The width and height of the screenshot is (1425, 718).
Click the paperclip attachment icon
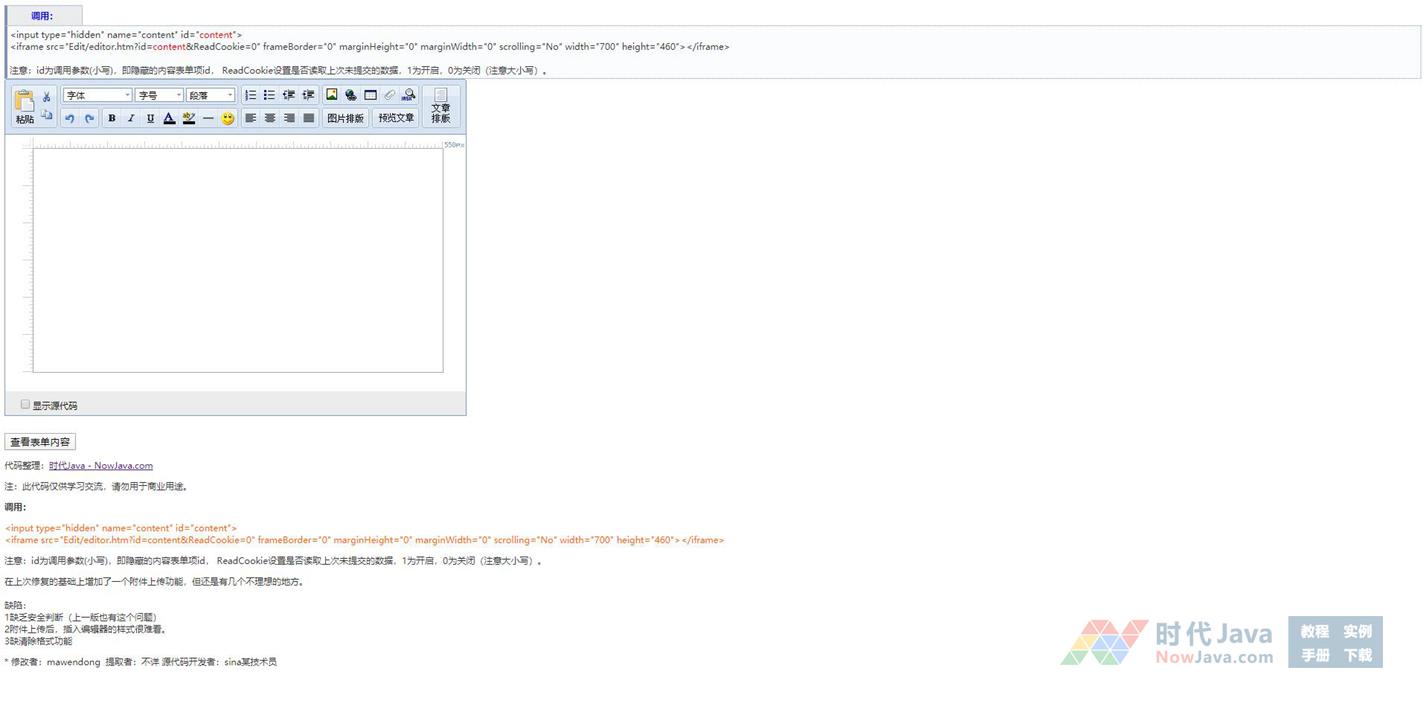389,95
